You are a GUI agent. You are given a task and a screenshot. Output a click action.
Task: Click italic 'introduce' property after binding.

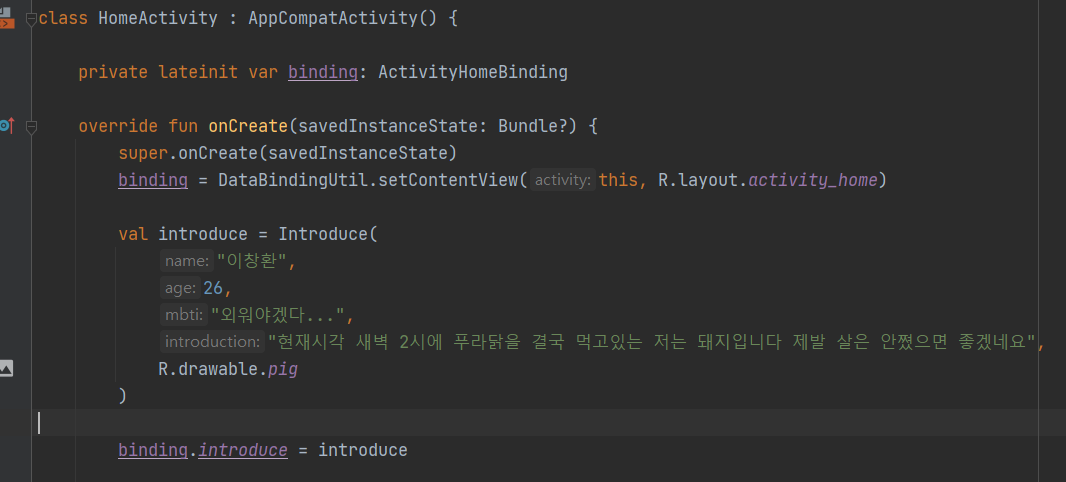click(243, 450)
